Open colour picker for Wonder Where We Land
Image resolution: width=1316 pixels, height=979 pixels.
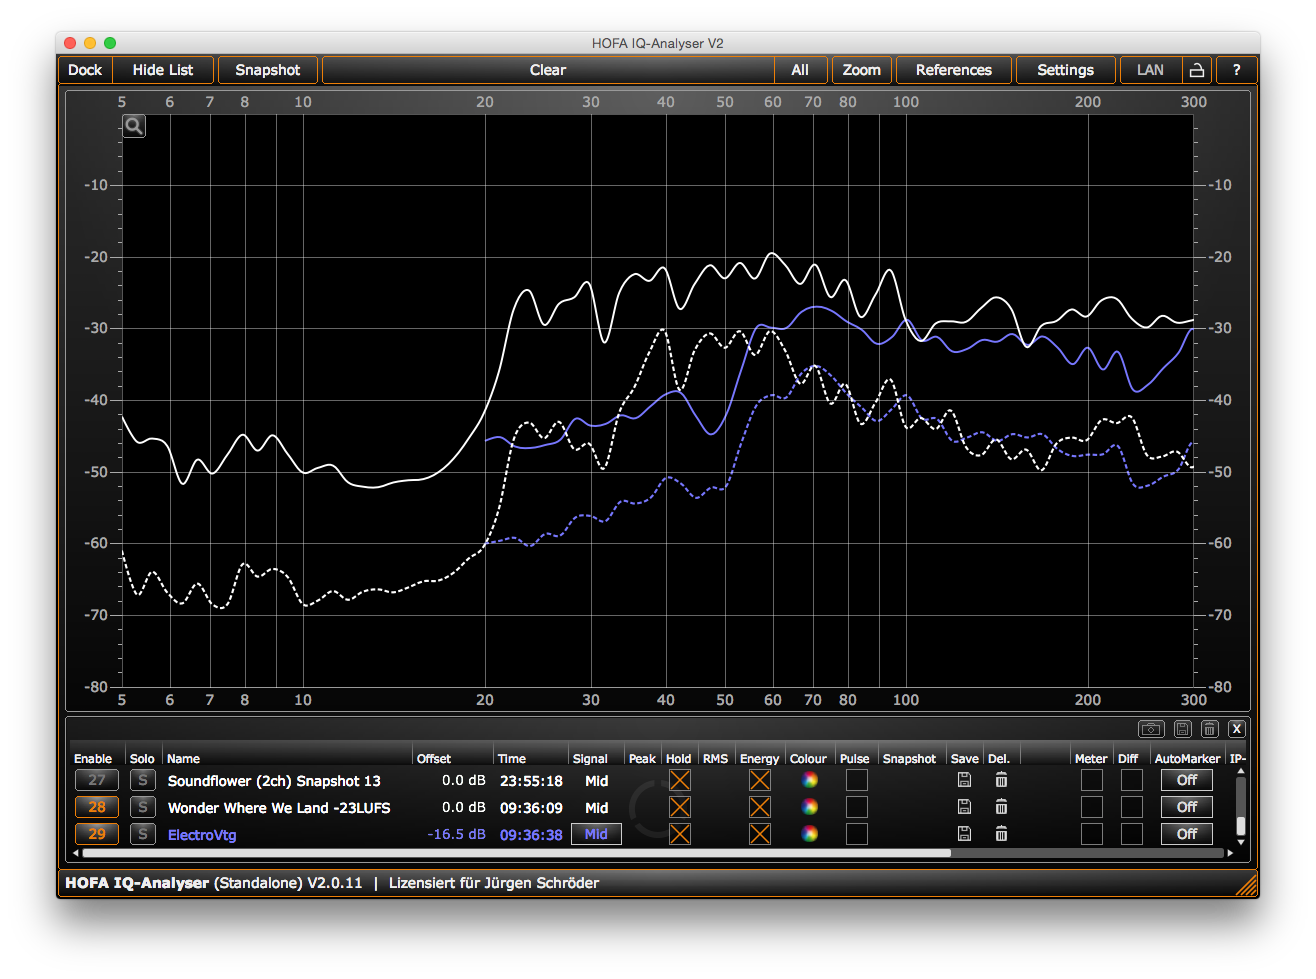click(x=810, y=807)
